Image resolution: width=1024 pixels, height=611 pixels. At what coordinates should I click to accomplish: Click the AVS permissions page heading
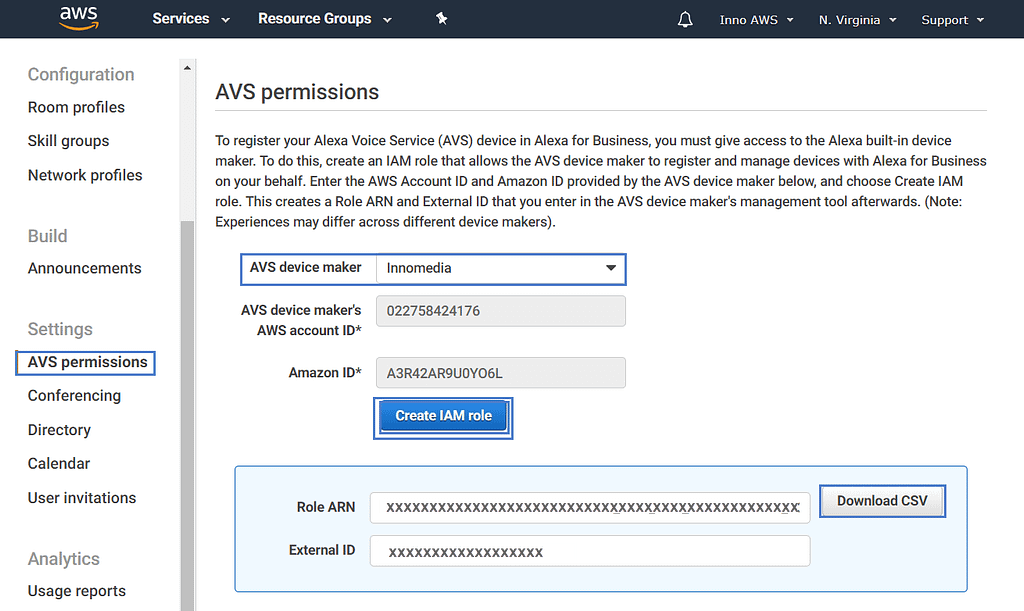(297, 92)
